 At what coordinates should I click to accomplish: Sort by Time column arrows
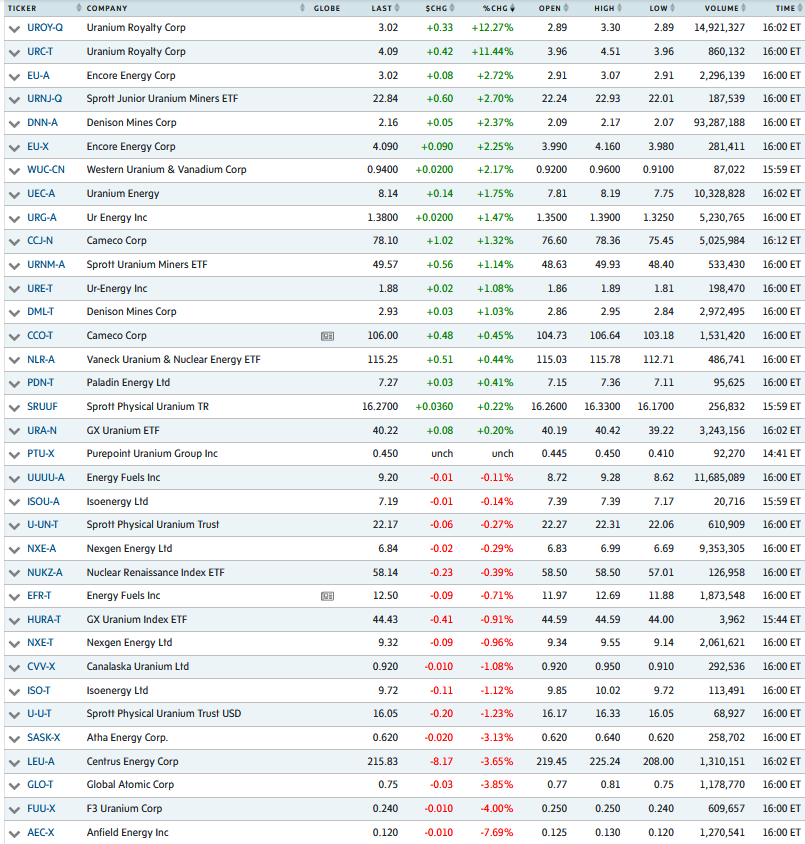pyautogui.click(x=800, y=8)
